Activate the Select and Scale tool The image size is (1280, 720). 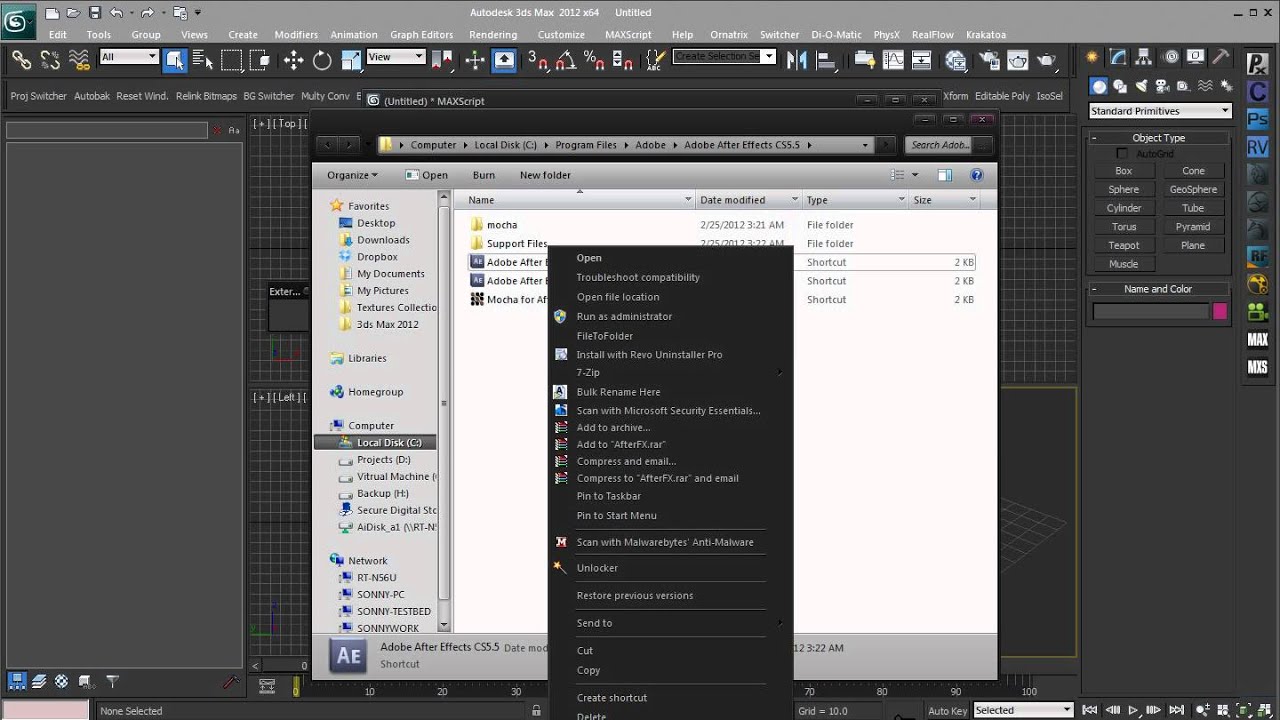pyautogui.click(x=350, y=60)
